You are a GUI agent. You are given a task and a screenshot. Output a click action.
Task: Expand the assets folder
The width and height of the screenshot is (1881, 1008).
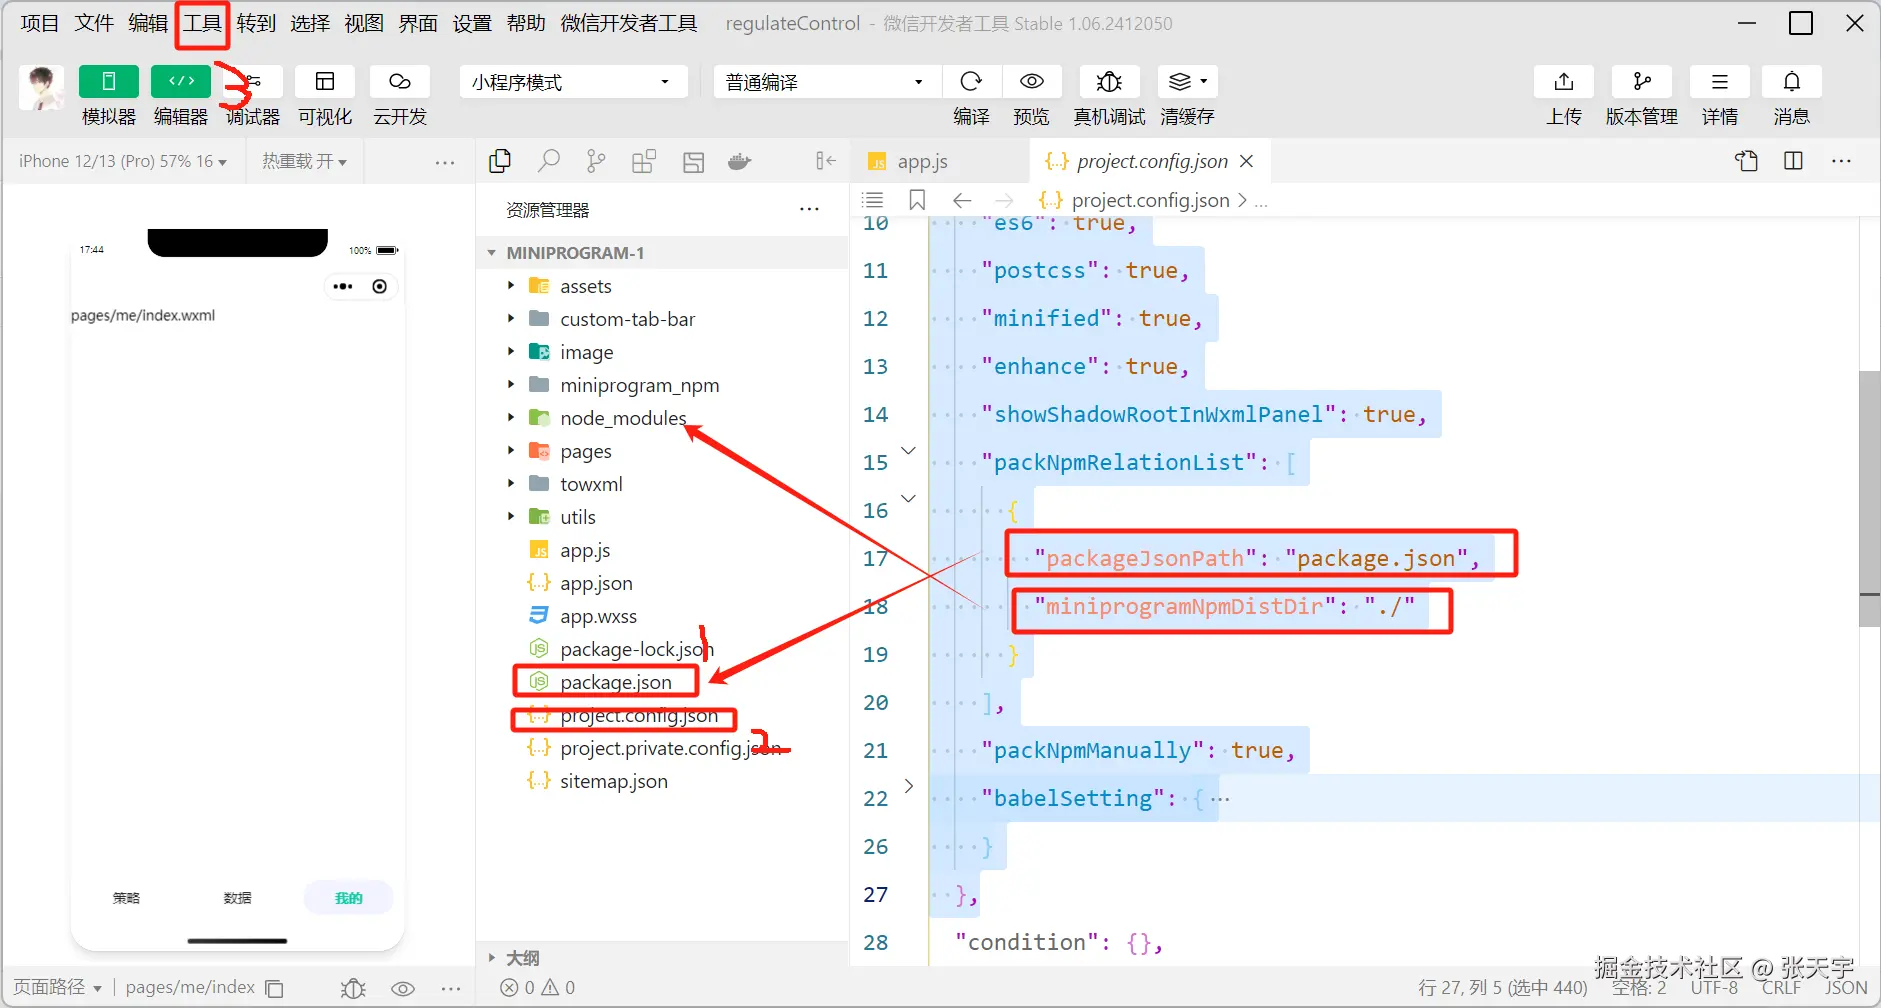511,286
